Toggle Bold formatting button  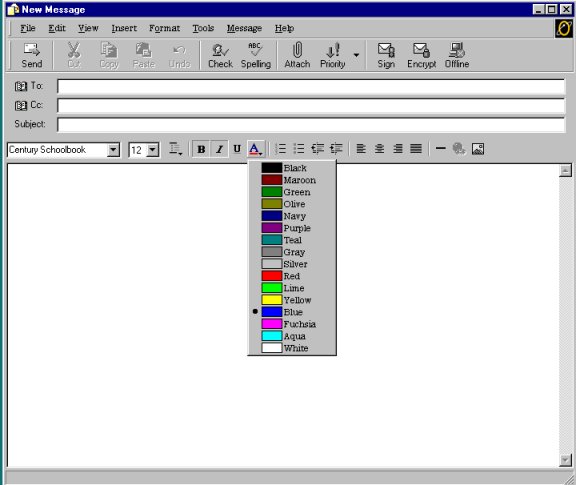(x=201, y=149)
